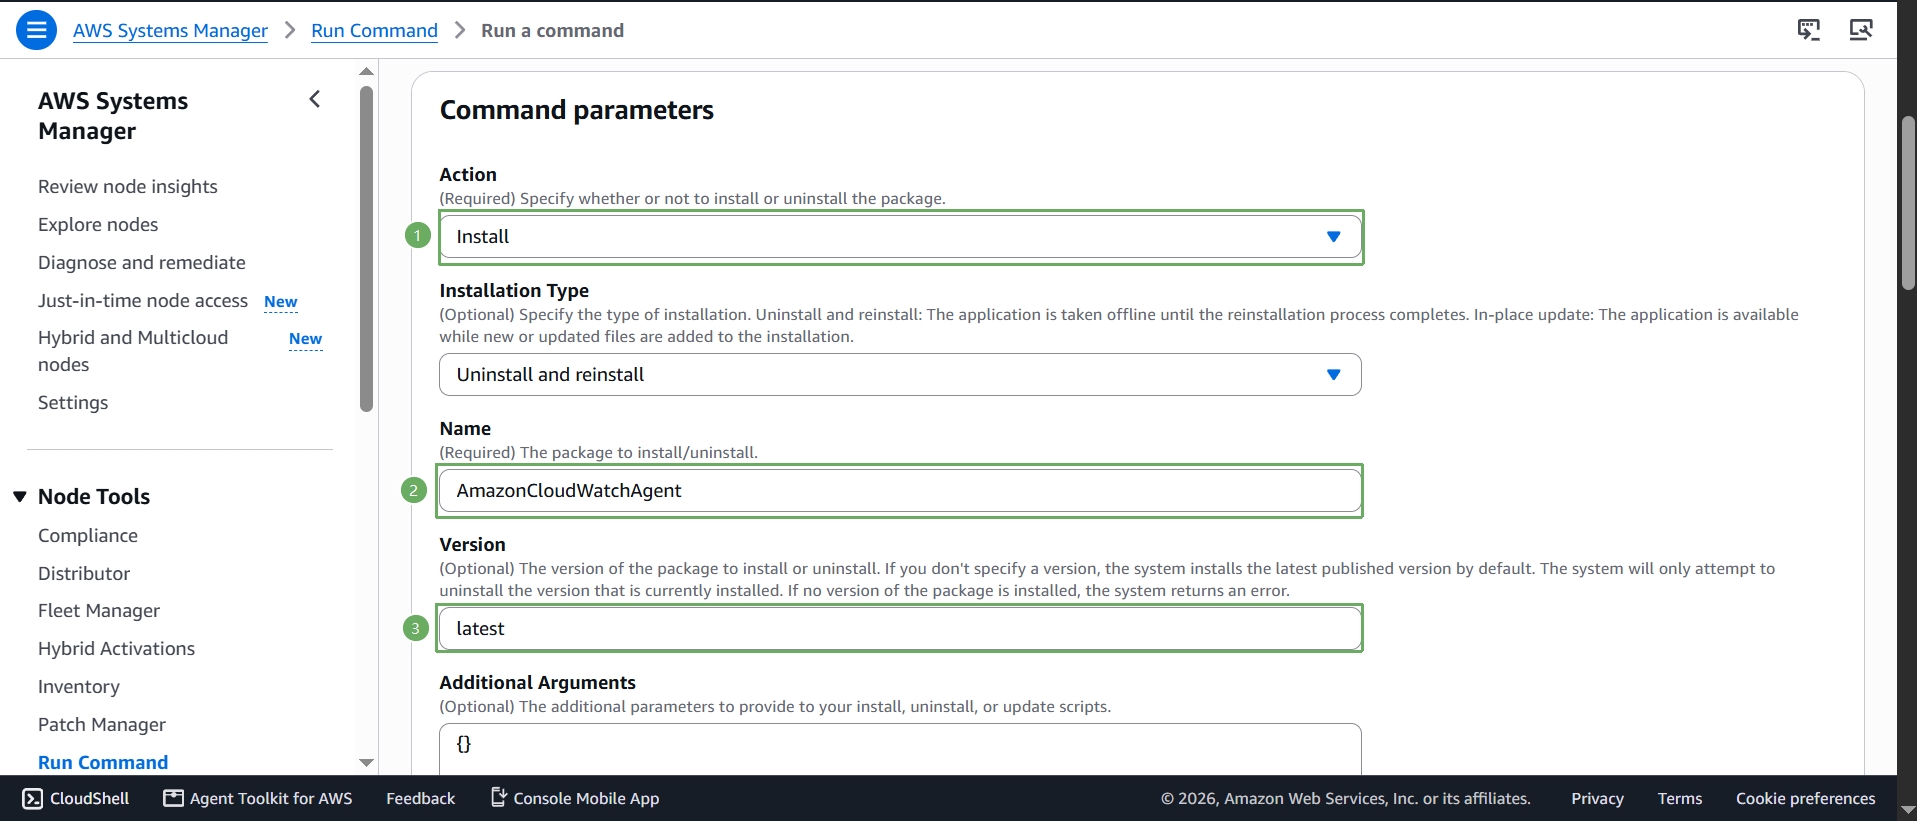Image resolution: width=1917 pixels, height=821 pixels.
Task: Open Inventory under Node Tools
Action: click(x=79, y=687)
